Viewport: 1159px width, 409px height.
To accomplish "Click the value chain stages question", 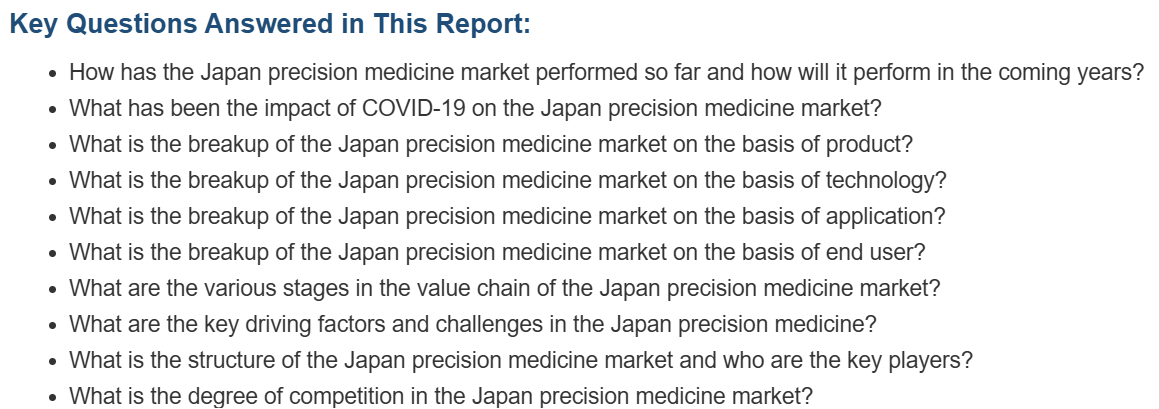I will point(504,288).
